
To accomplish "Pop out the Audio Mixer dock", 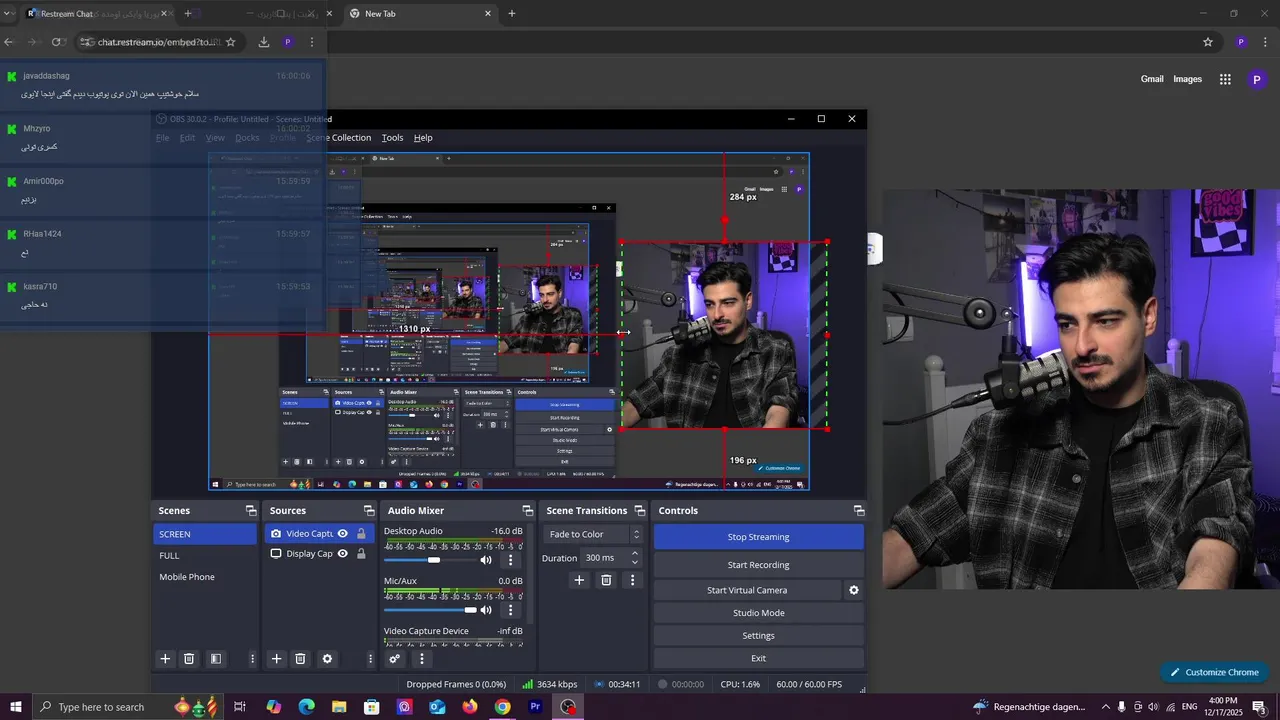I will click(x=527, y=511).
